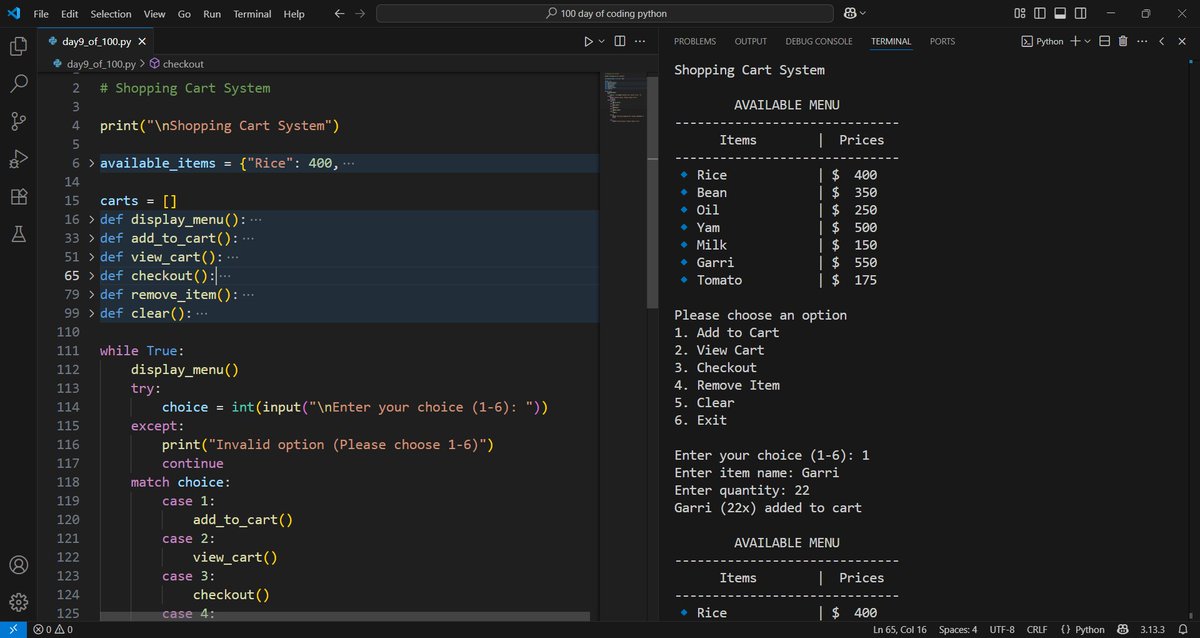Open the Explorer view in the activity bar
Image resolution: width=1200 pixels, height=638 pixels.
(x=18, y=46)
